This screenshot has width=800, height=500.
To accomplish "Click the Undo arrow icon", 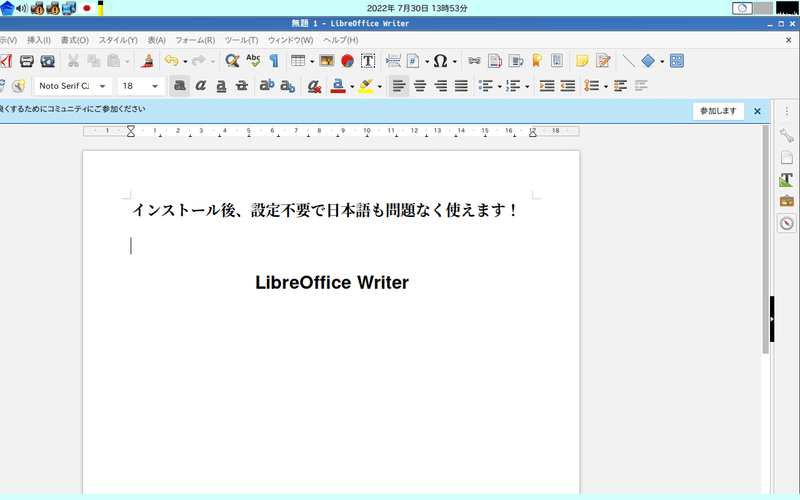I will pyautogui.click(x=171, y=61).
